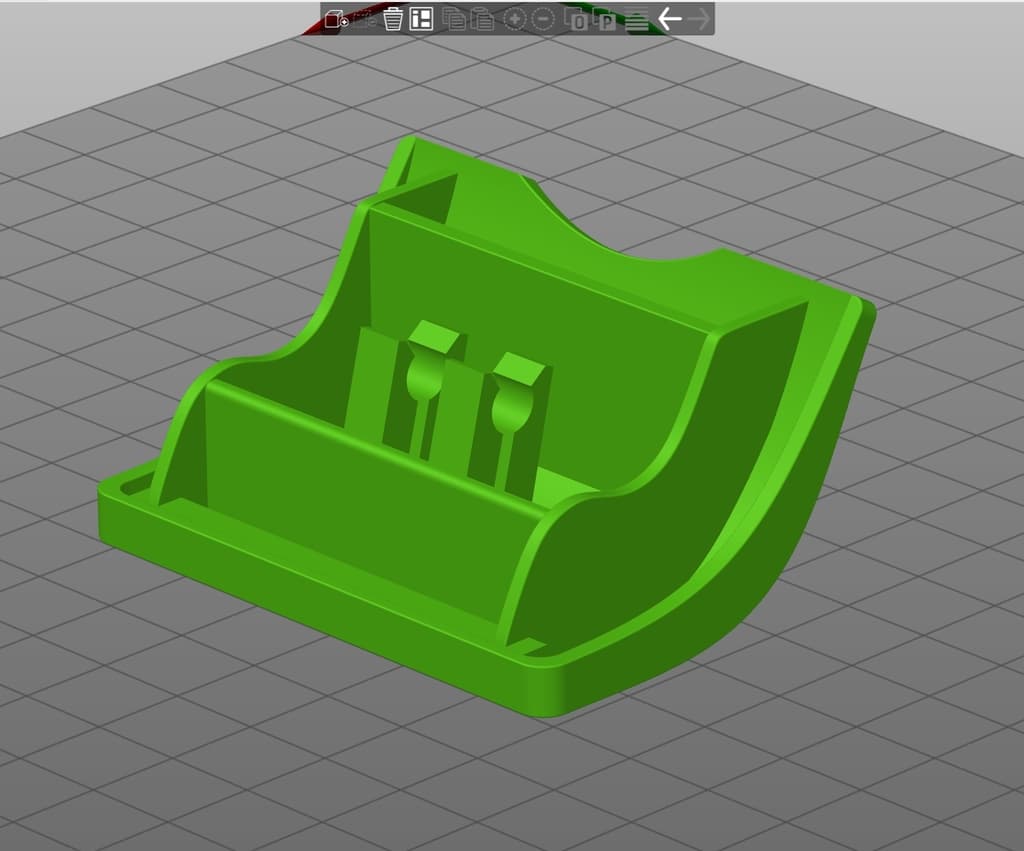Click the Add object cube icon
This screenshot has height=851, width=1024.
(x=337, y=20)
